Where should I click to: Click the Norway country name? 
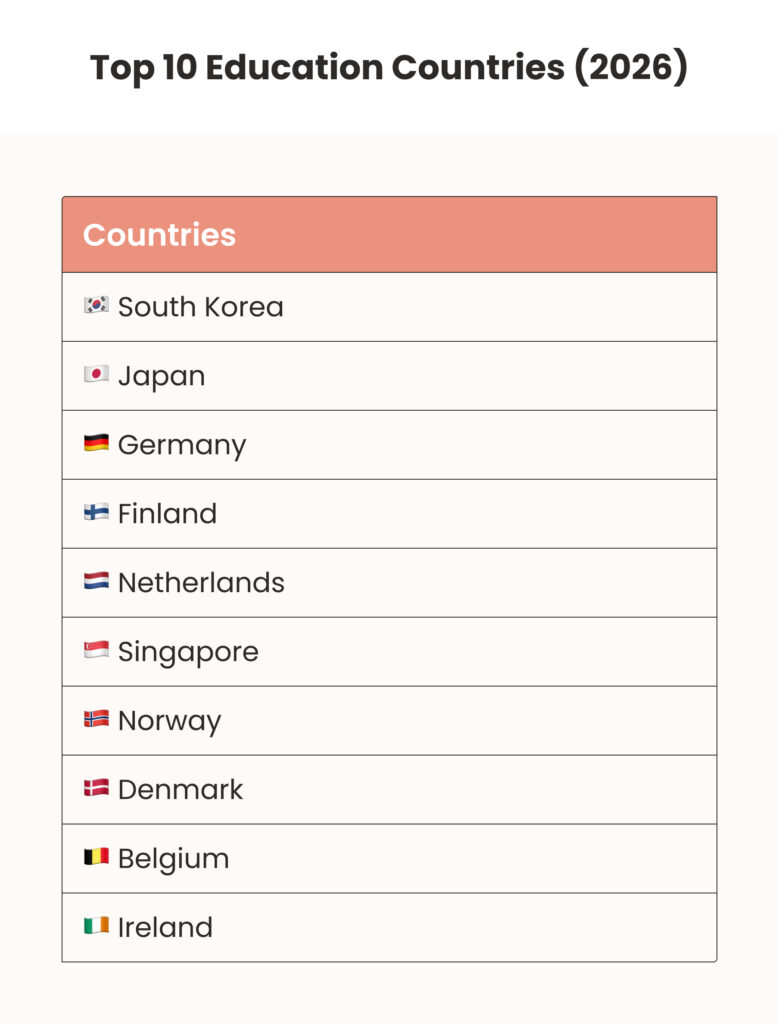169,721
